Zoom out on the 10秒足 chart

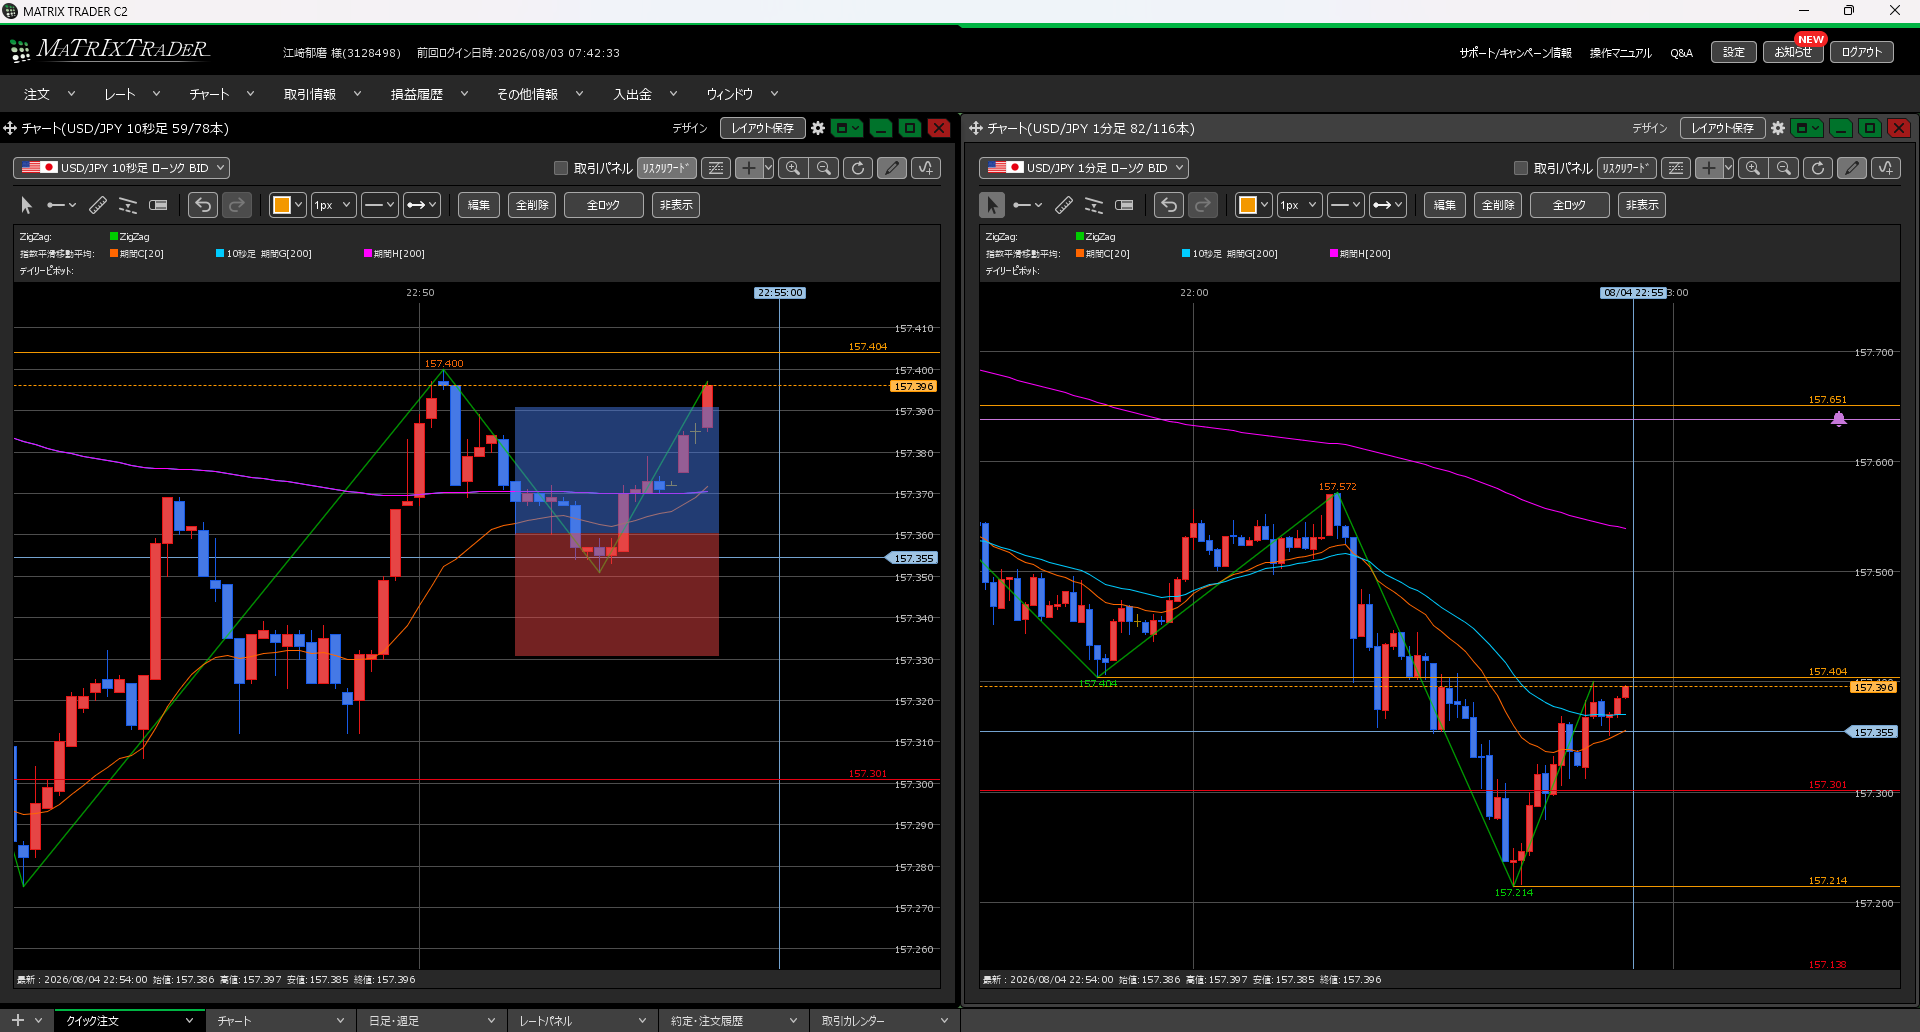[x=824, y=168]
